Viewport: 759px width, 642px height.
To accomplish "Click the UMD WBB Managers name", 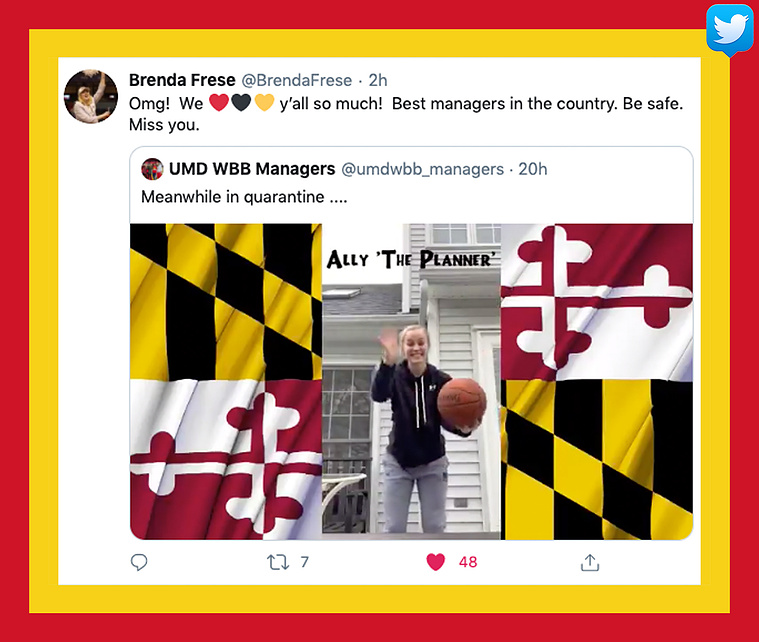I will coord(252,169).
